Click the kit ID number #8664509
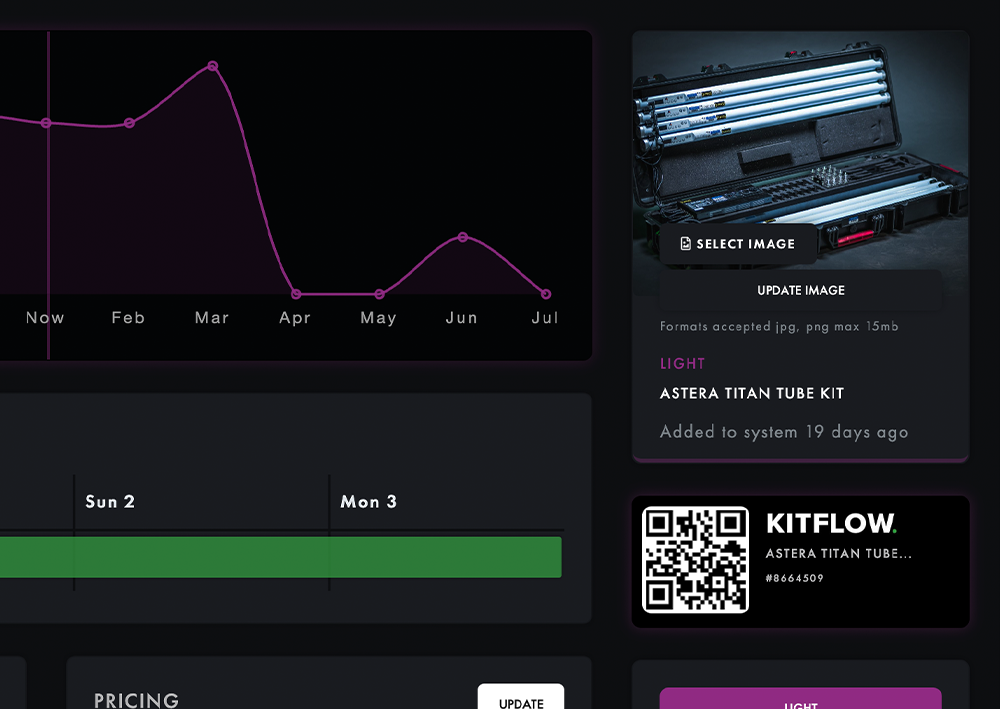This screenshot has width=1000, height=709. (x=795, y=578)
